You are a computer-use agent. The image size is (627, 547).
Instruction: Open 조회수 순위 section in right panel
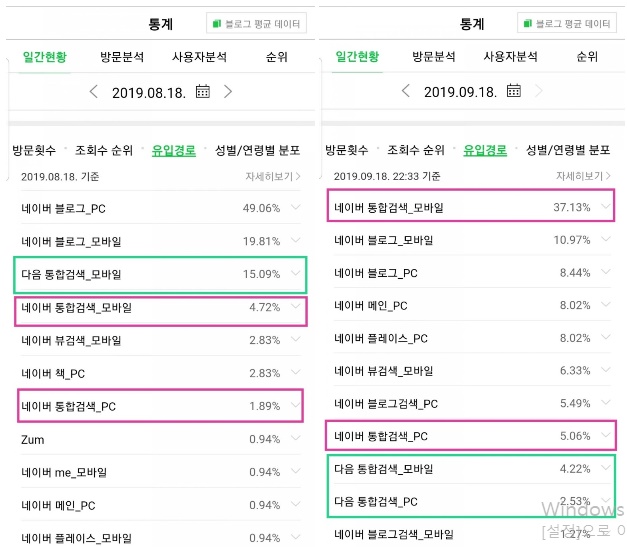click(x=416, y=150)
